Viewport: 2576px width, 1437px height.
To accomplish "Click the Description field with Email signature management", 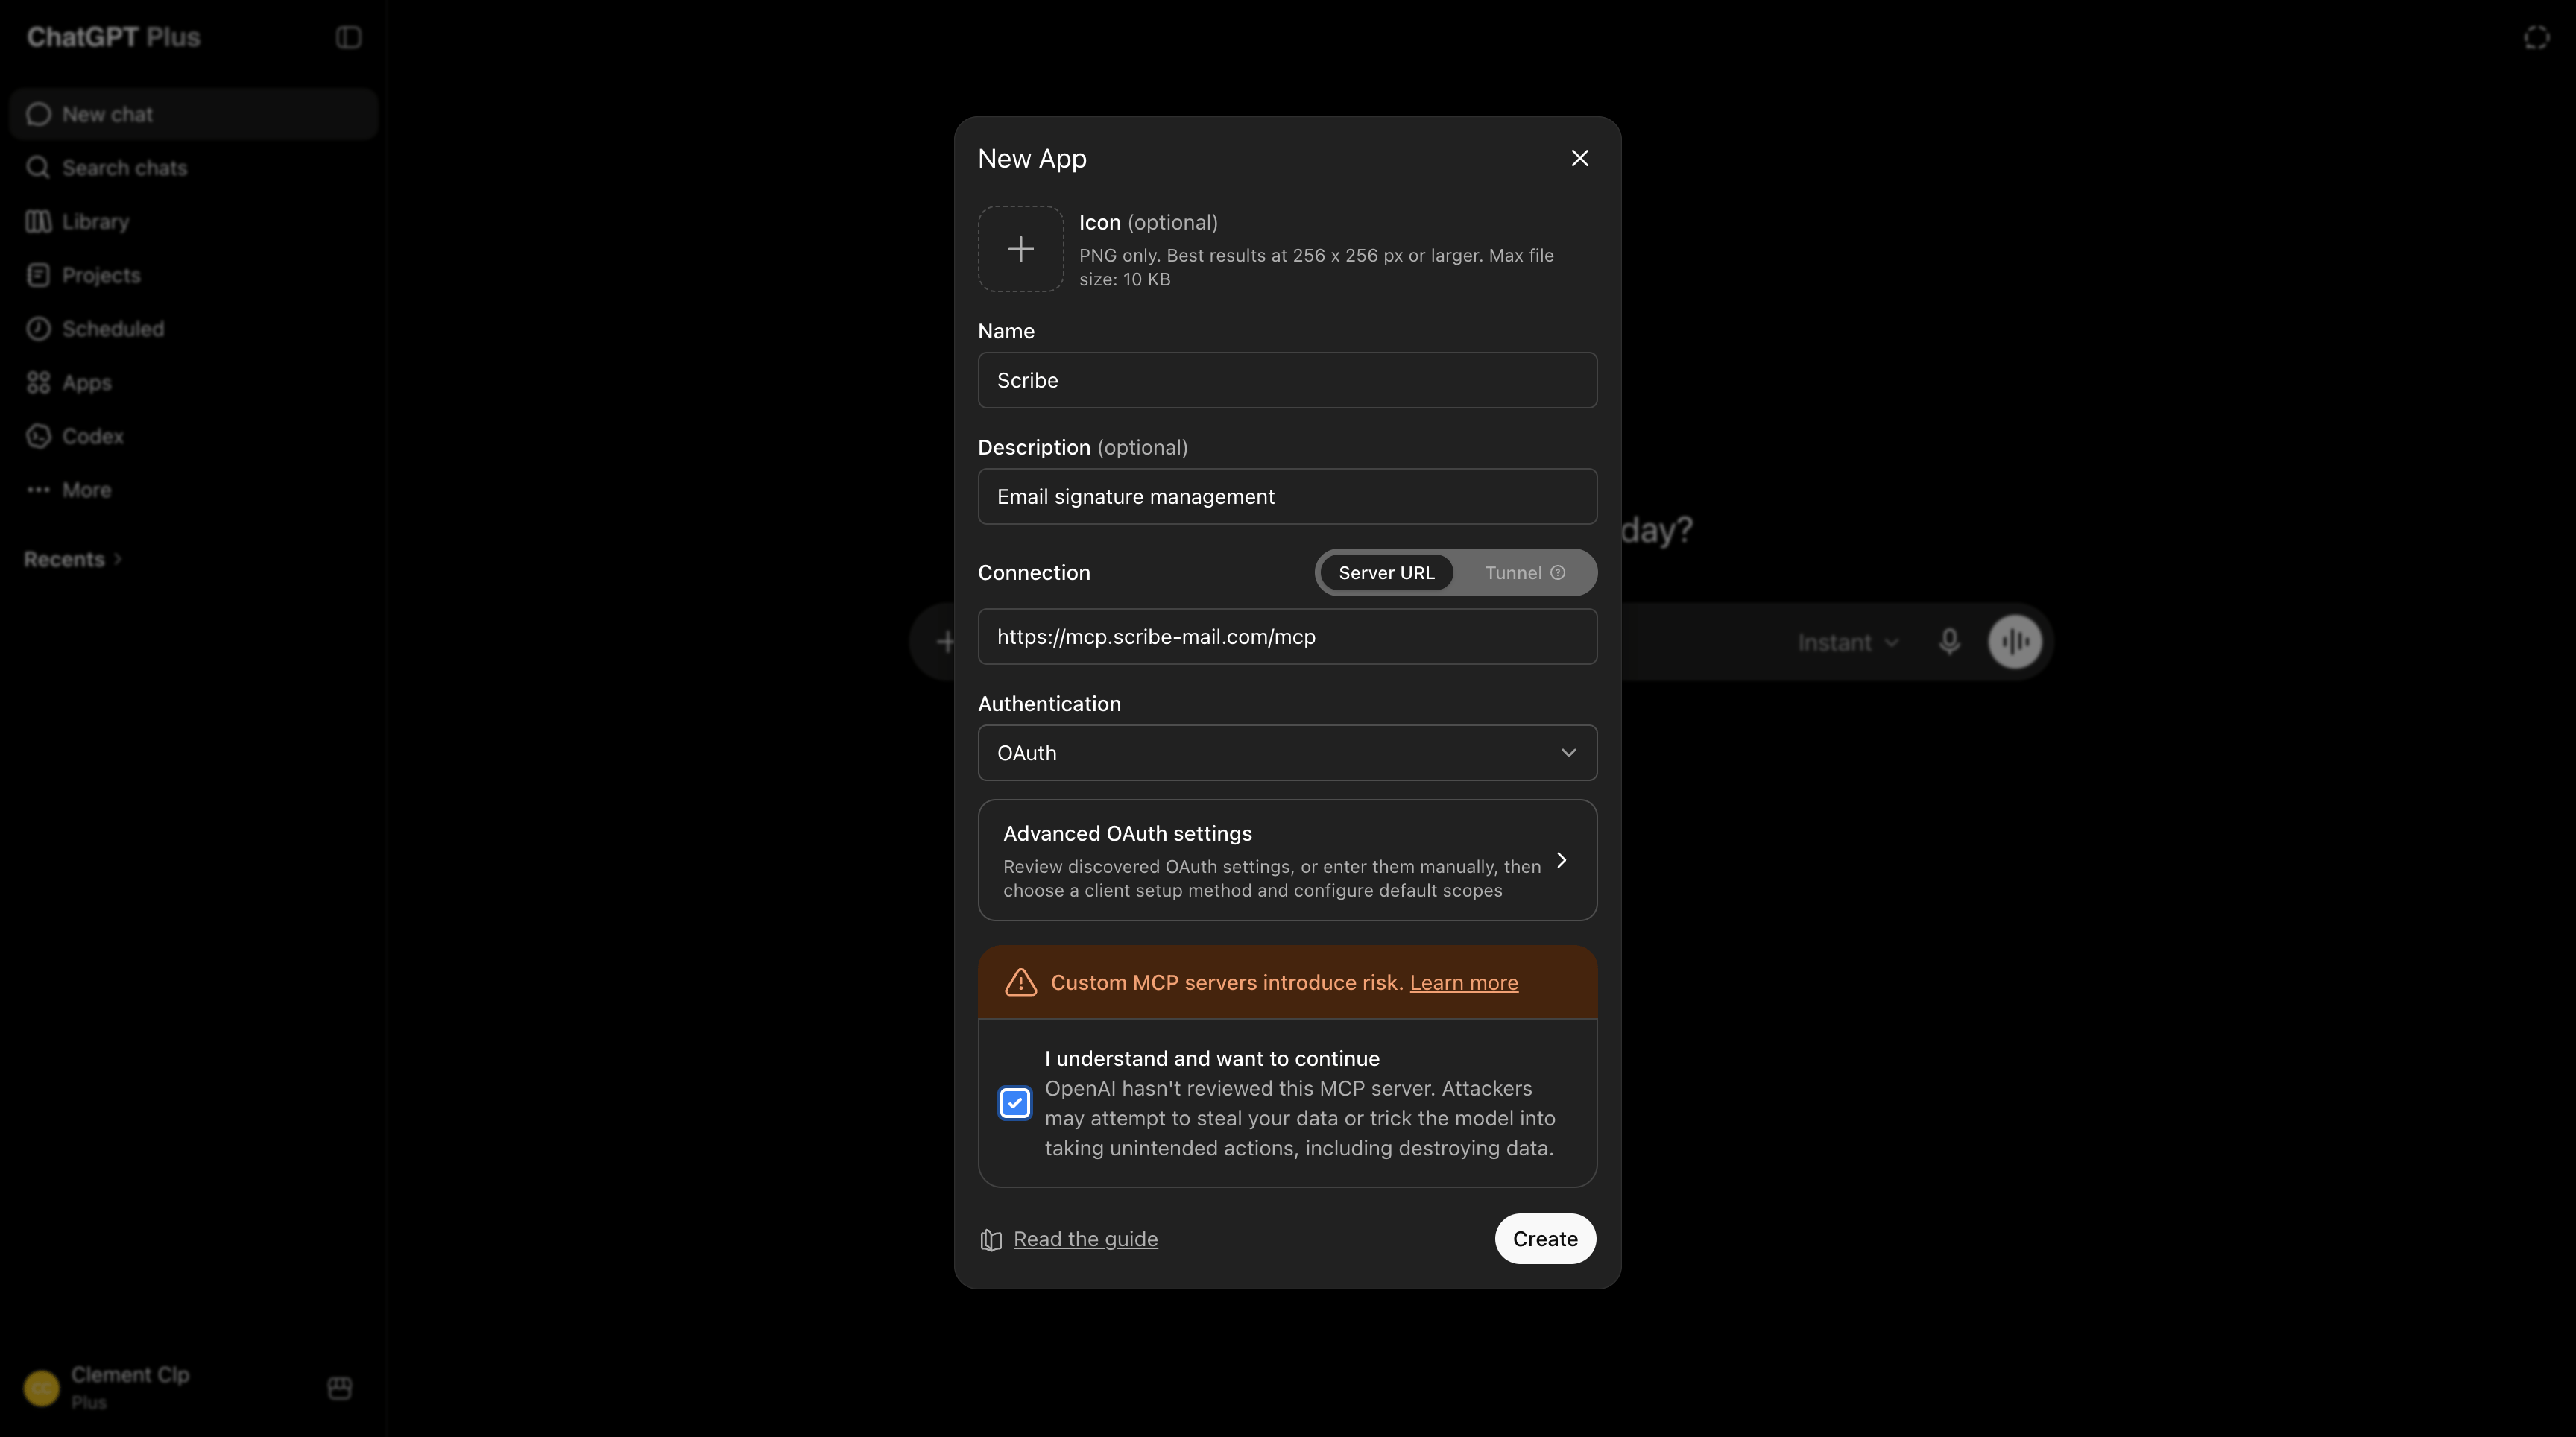I will point(1287,497).
